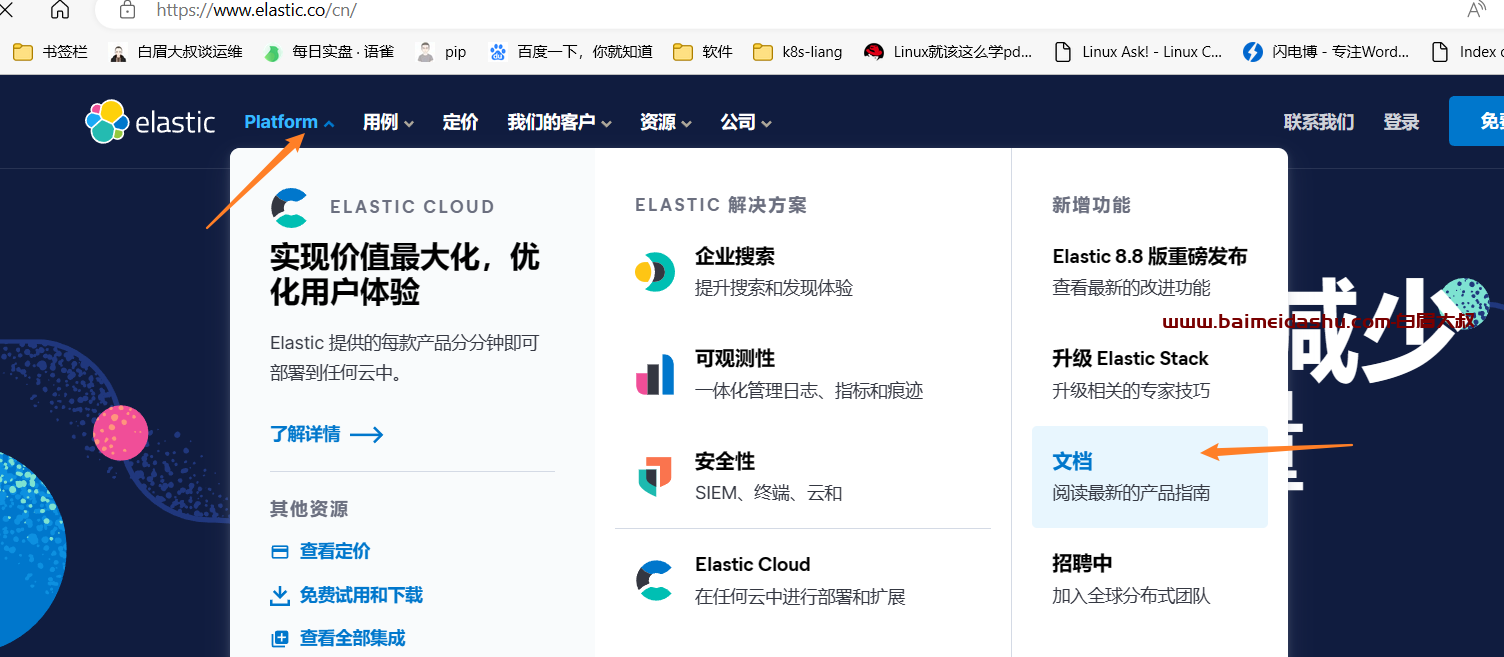Viewport: 1504px width, 657px height.
Task: Open the 闪电博 bookmark
Action: click(1326, 52)
